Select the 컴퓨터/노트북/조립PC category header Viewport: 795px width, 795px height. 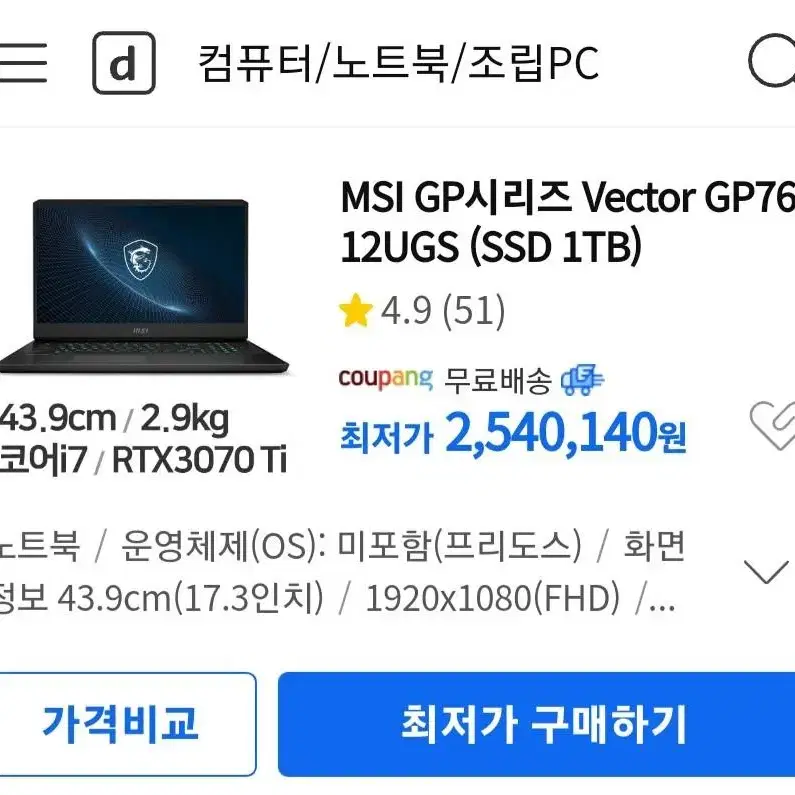point(398,63)
